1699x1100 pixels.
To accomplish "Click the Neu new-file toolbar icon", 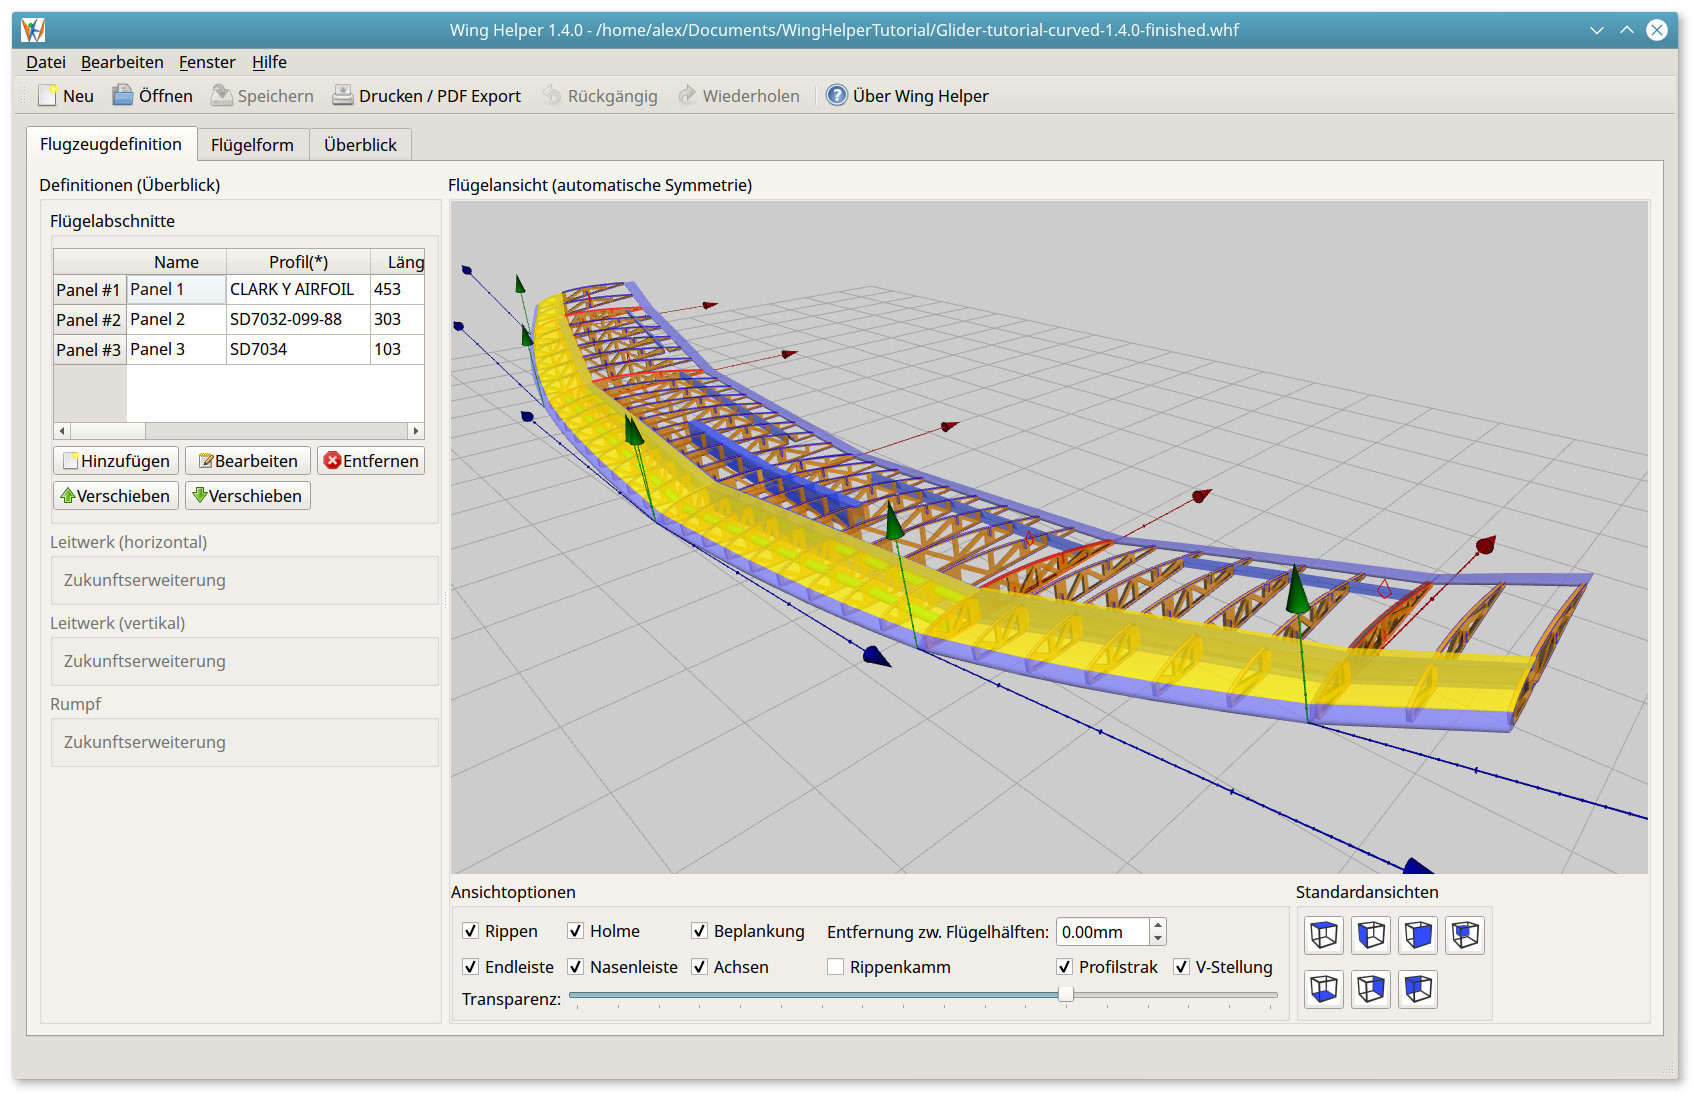I will pyautogui.click(x=48, y=96).
